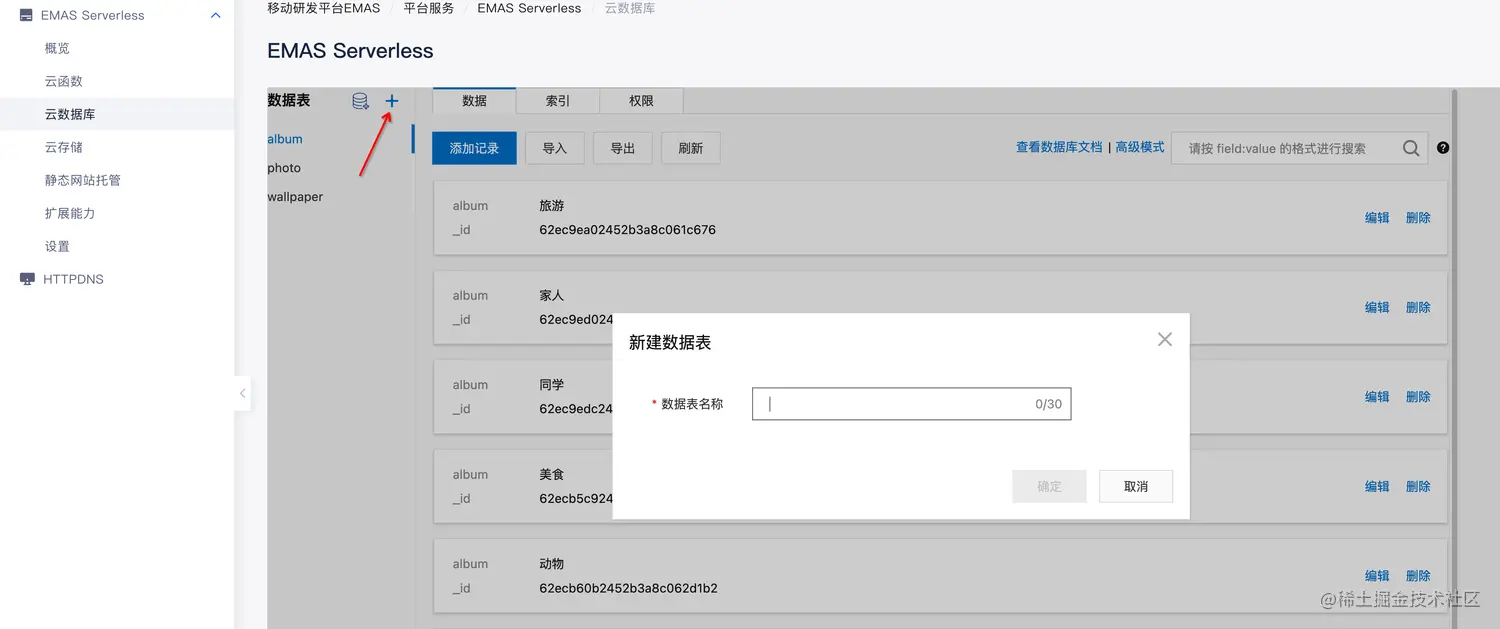Open 静态网站托管 in the sidebar
The image size is (1500, 629).
coord(82,180)
